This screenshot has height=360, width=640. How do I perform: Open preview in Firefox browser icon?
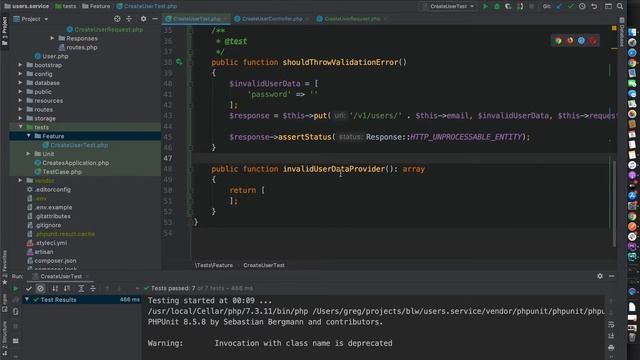[570, 40]
